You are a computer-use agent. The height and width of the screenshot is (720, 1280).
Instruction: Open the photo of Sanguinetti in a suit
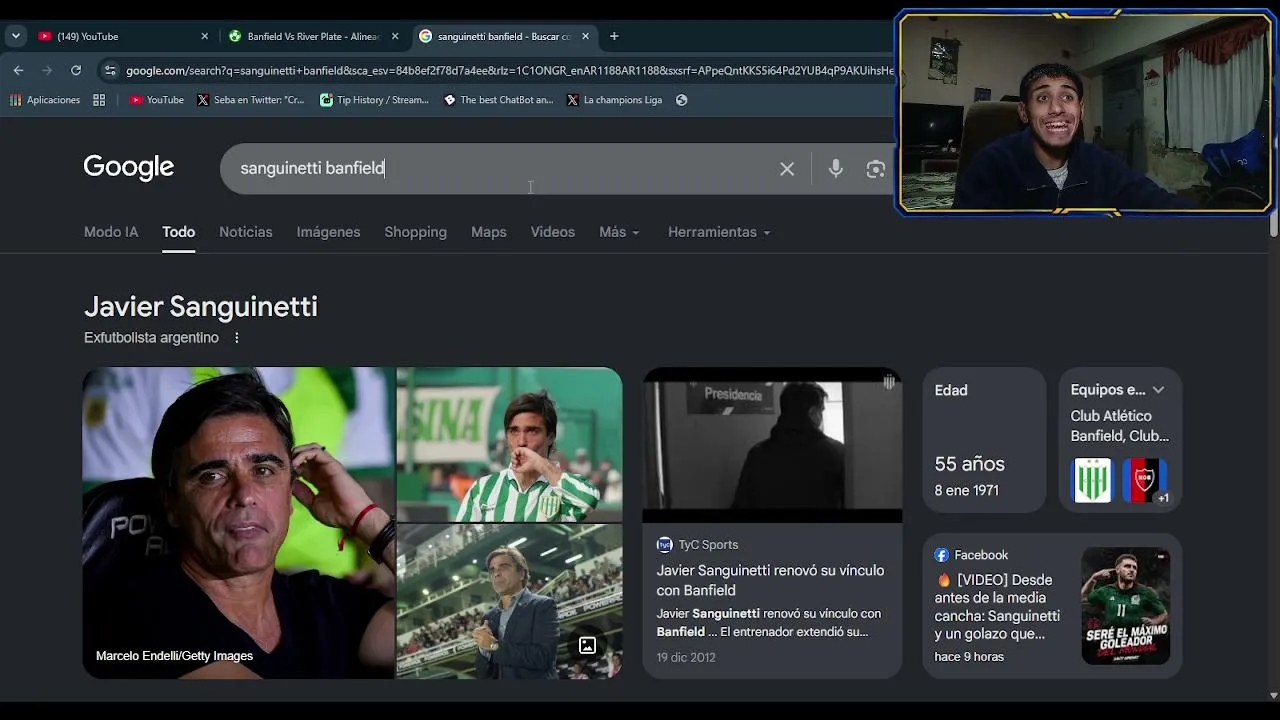[x=509, y=602]
